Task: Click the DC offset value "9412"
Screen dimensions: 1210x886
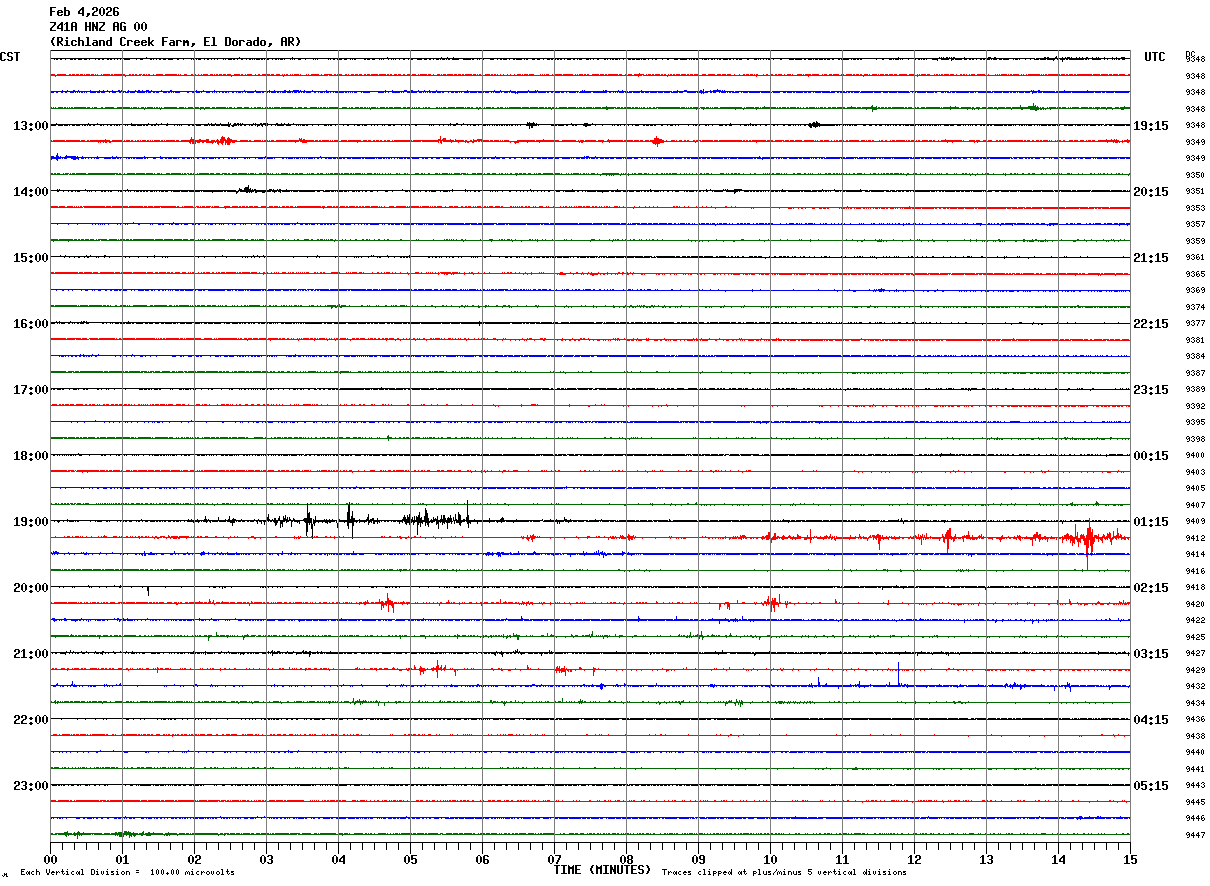Action: click(x=1195, y=538)
